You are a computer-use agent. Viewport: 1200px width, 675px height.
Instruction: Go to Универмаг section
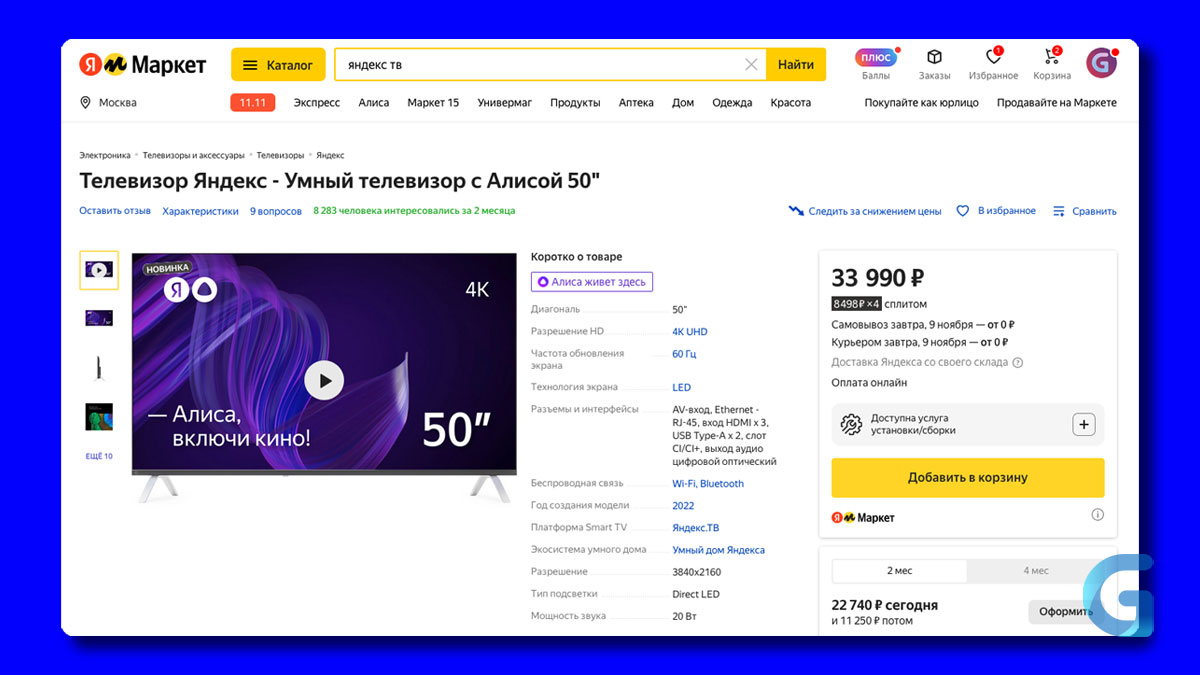505,103
